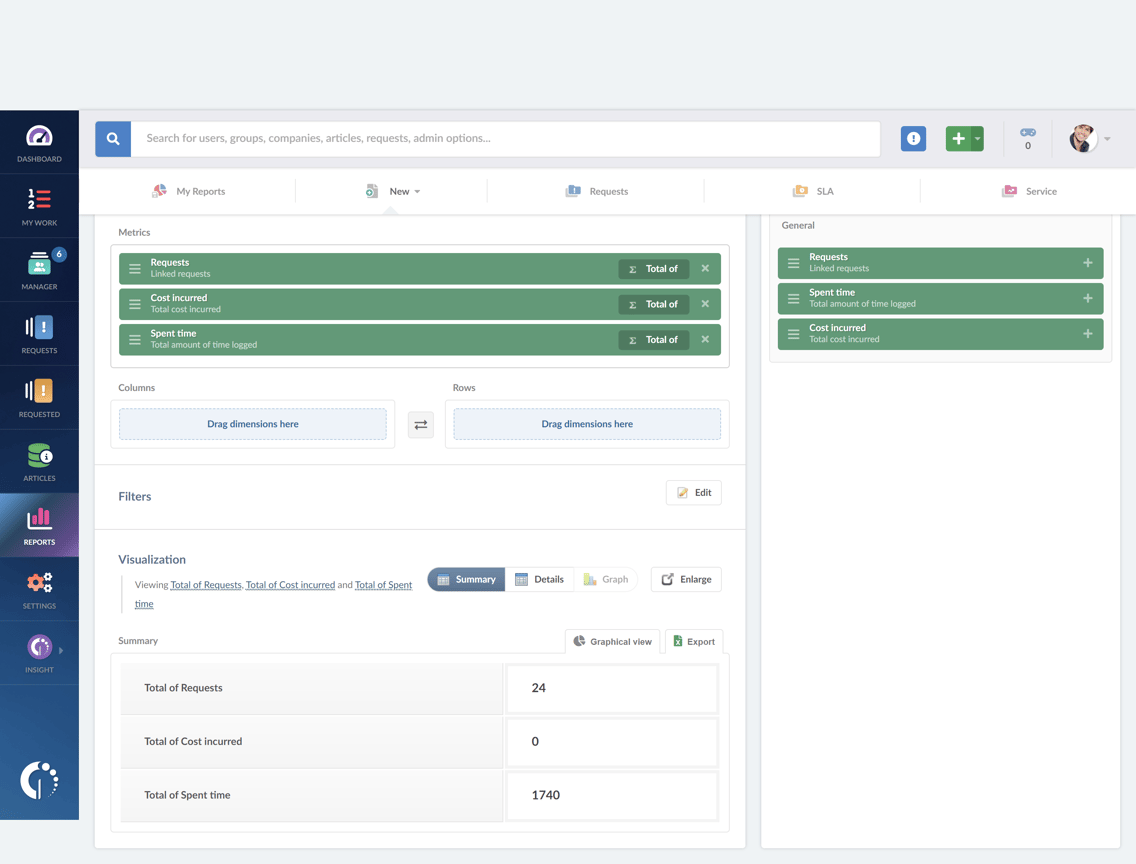Open the green plus create button

(959, 138)
